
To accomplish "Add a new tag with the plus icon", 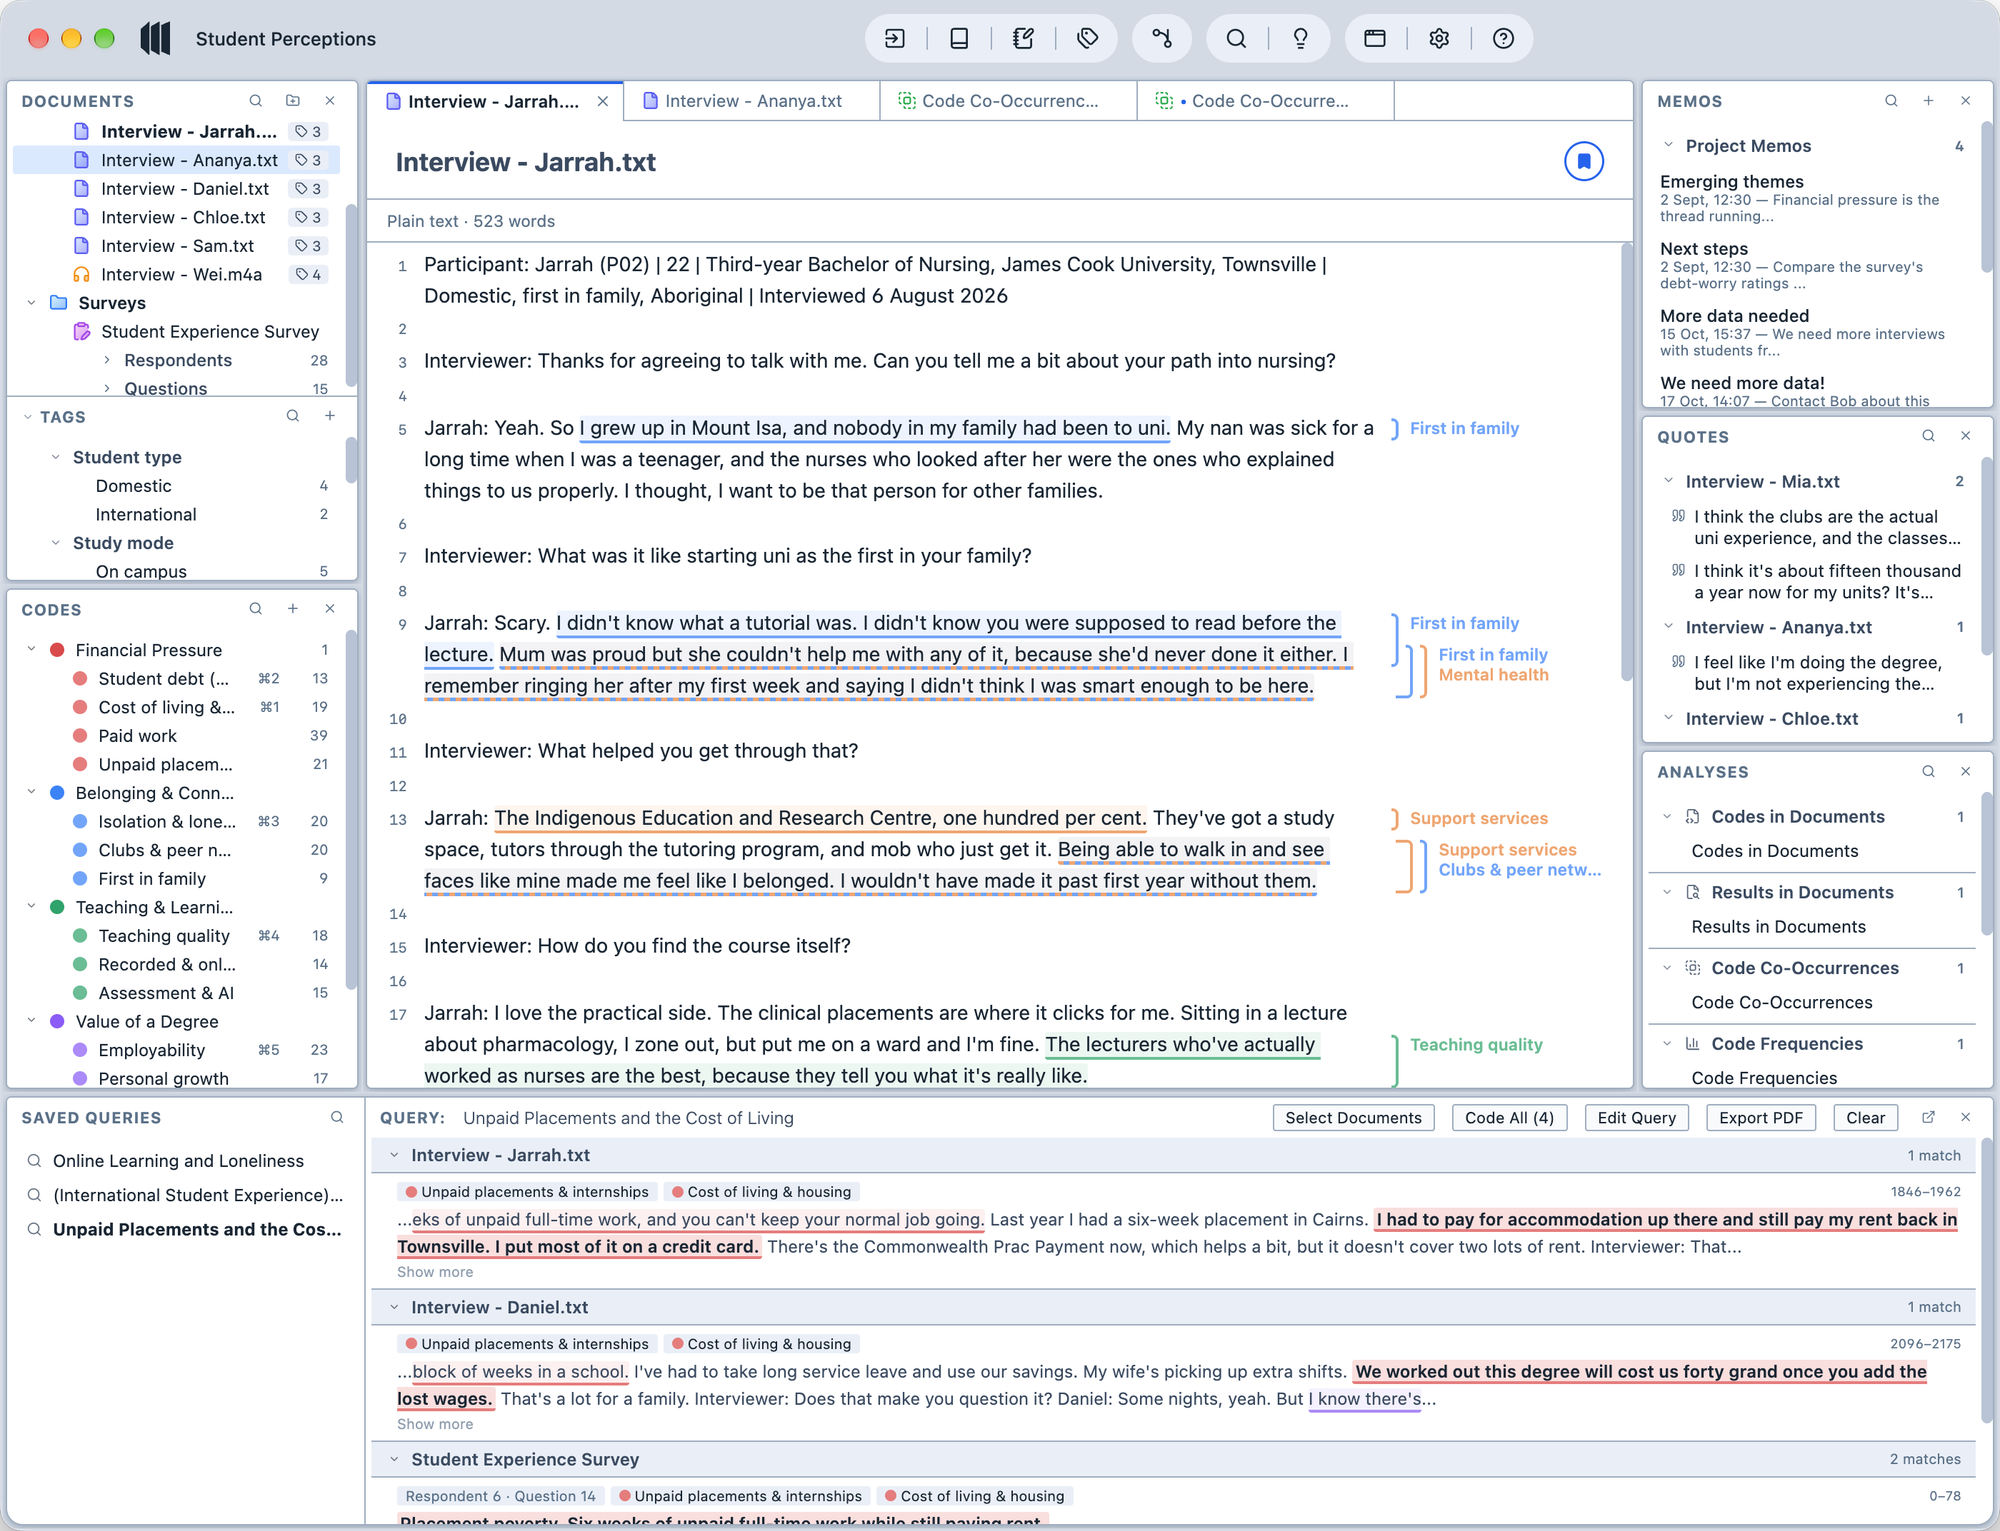I will tap(330, 416).
